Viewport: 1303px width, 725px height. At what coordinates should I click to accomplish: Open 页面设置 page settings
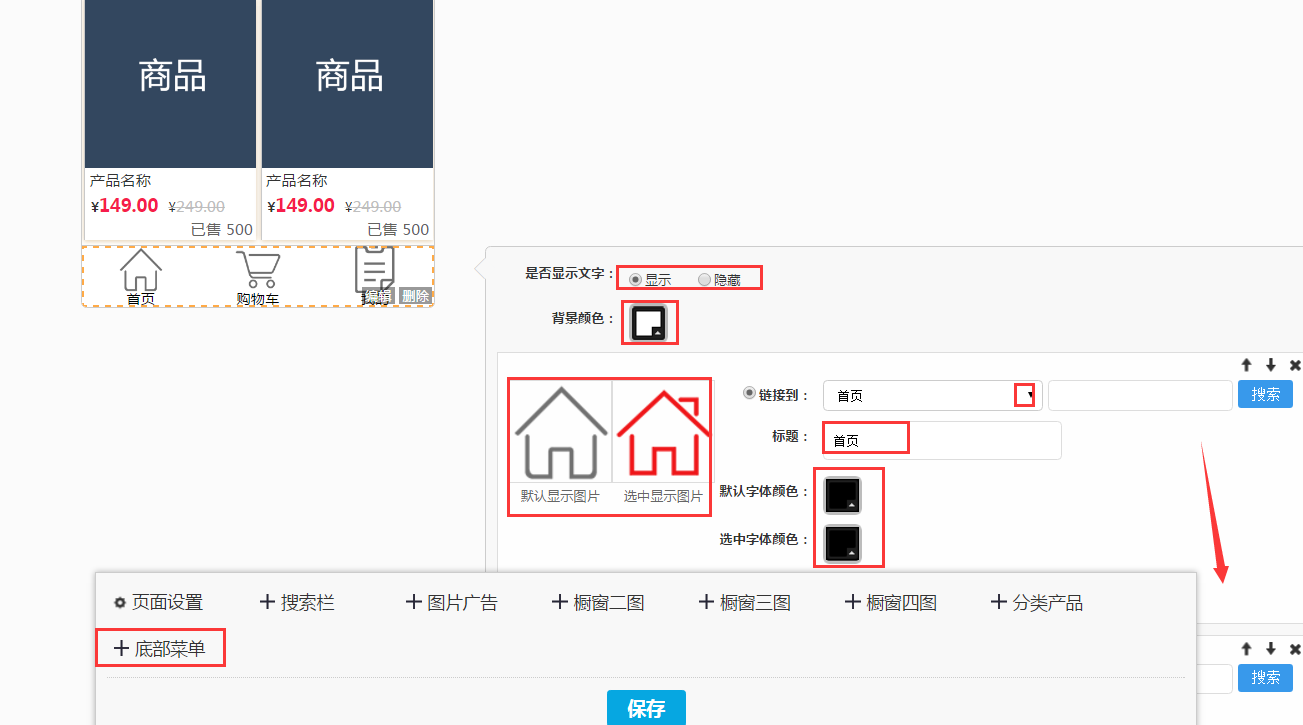point(159,603)
